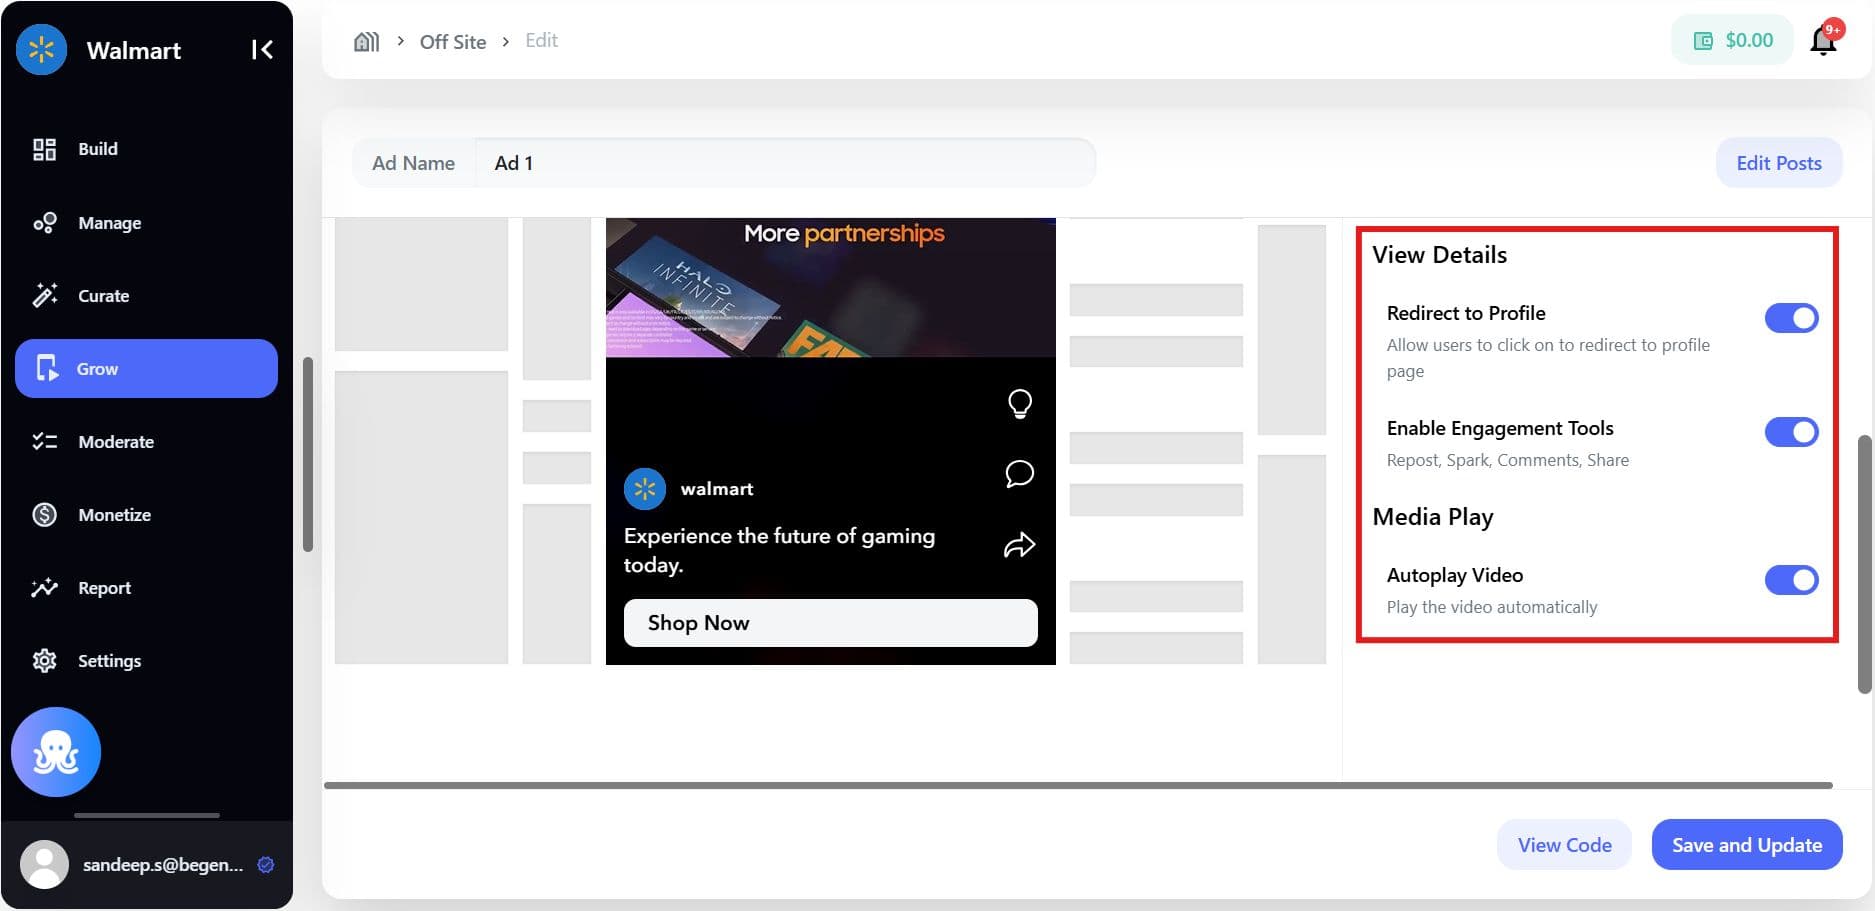
Task: Turn off the Autoplay Video switch
Action: pyautogui.click(x=1791, y=580)
